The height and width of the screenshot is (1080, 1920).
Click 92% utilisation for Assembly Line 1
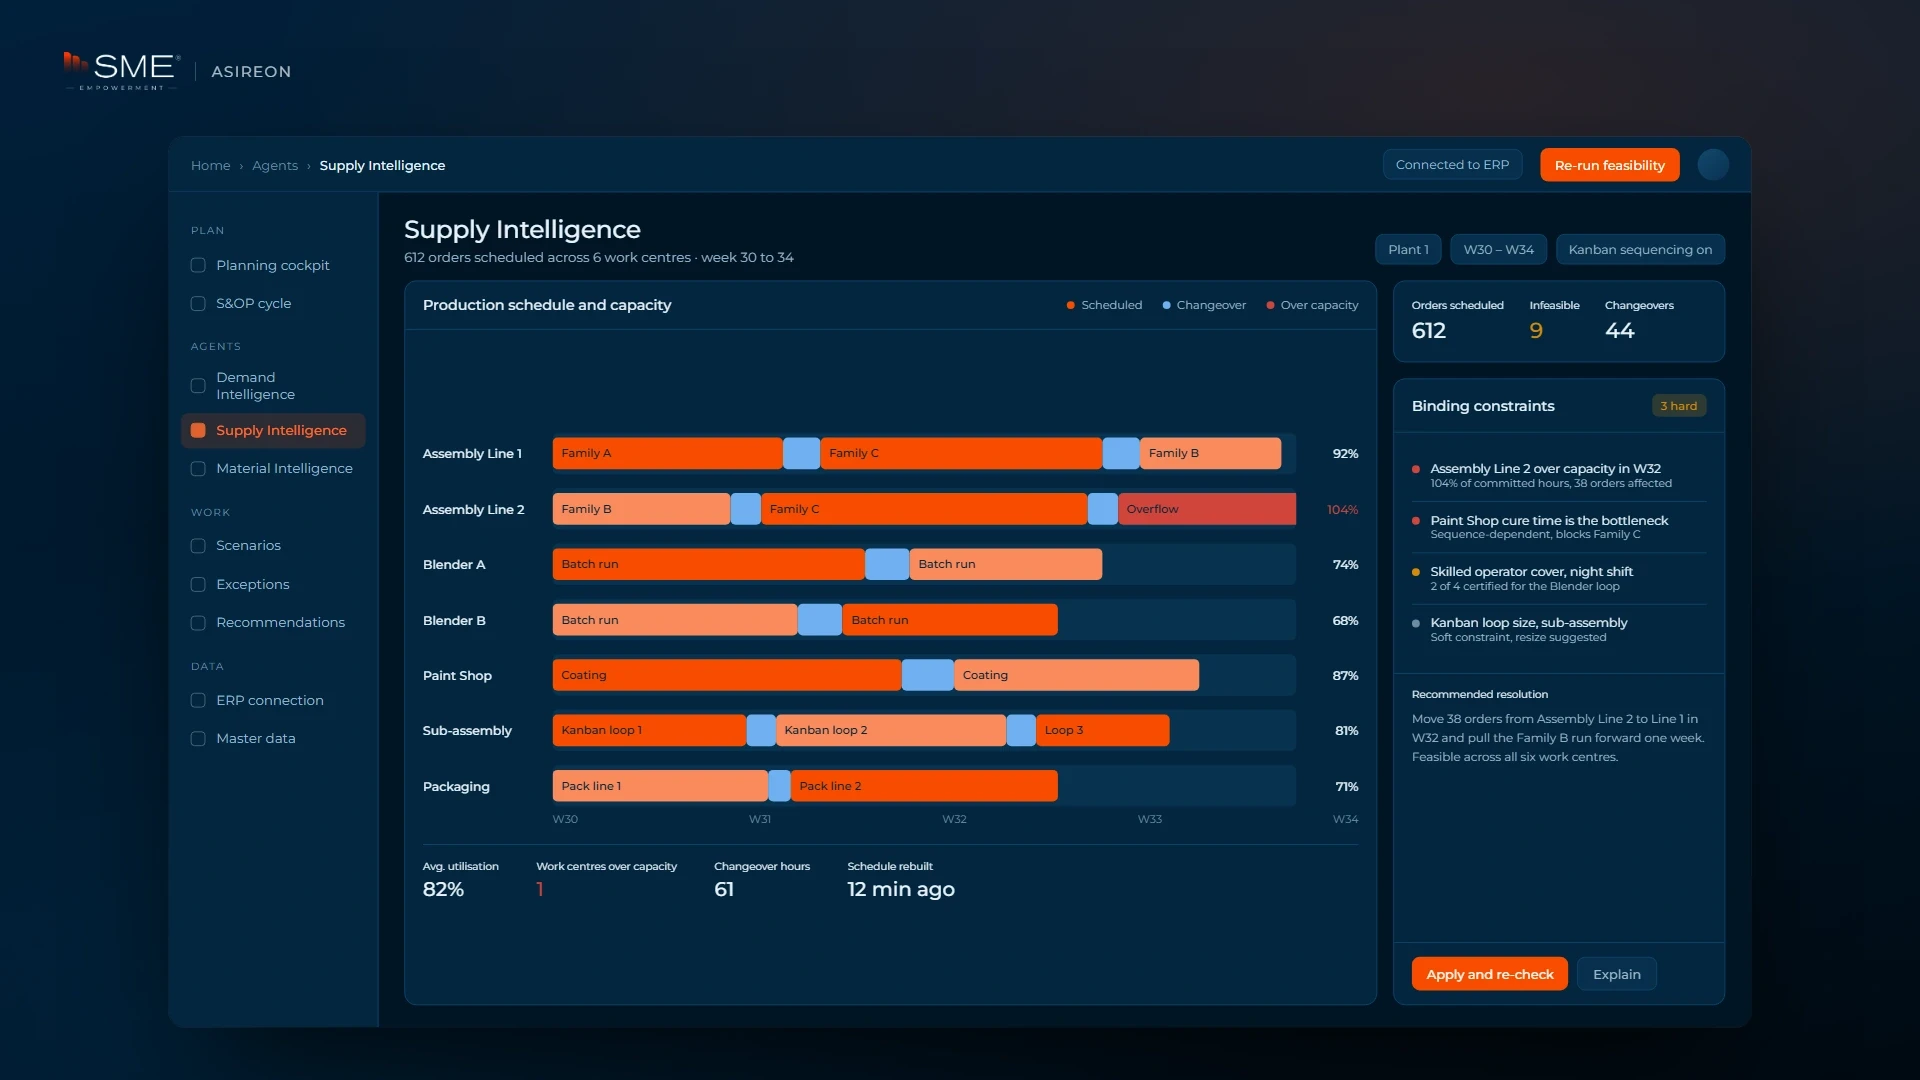click(1345, 454)
